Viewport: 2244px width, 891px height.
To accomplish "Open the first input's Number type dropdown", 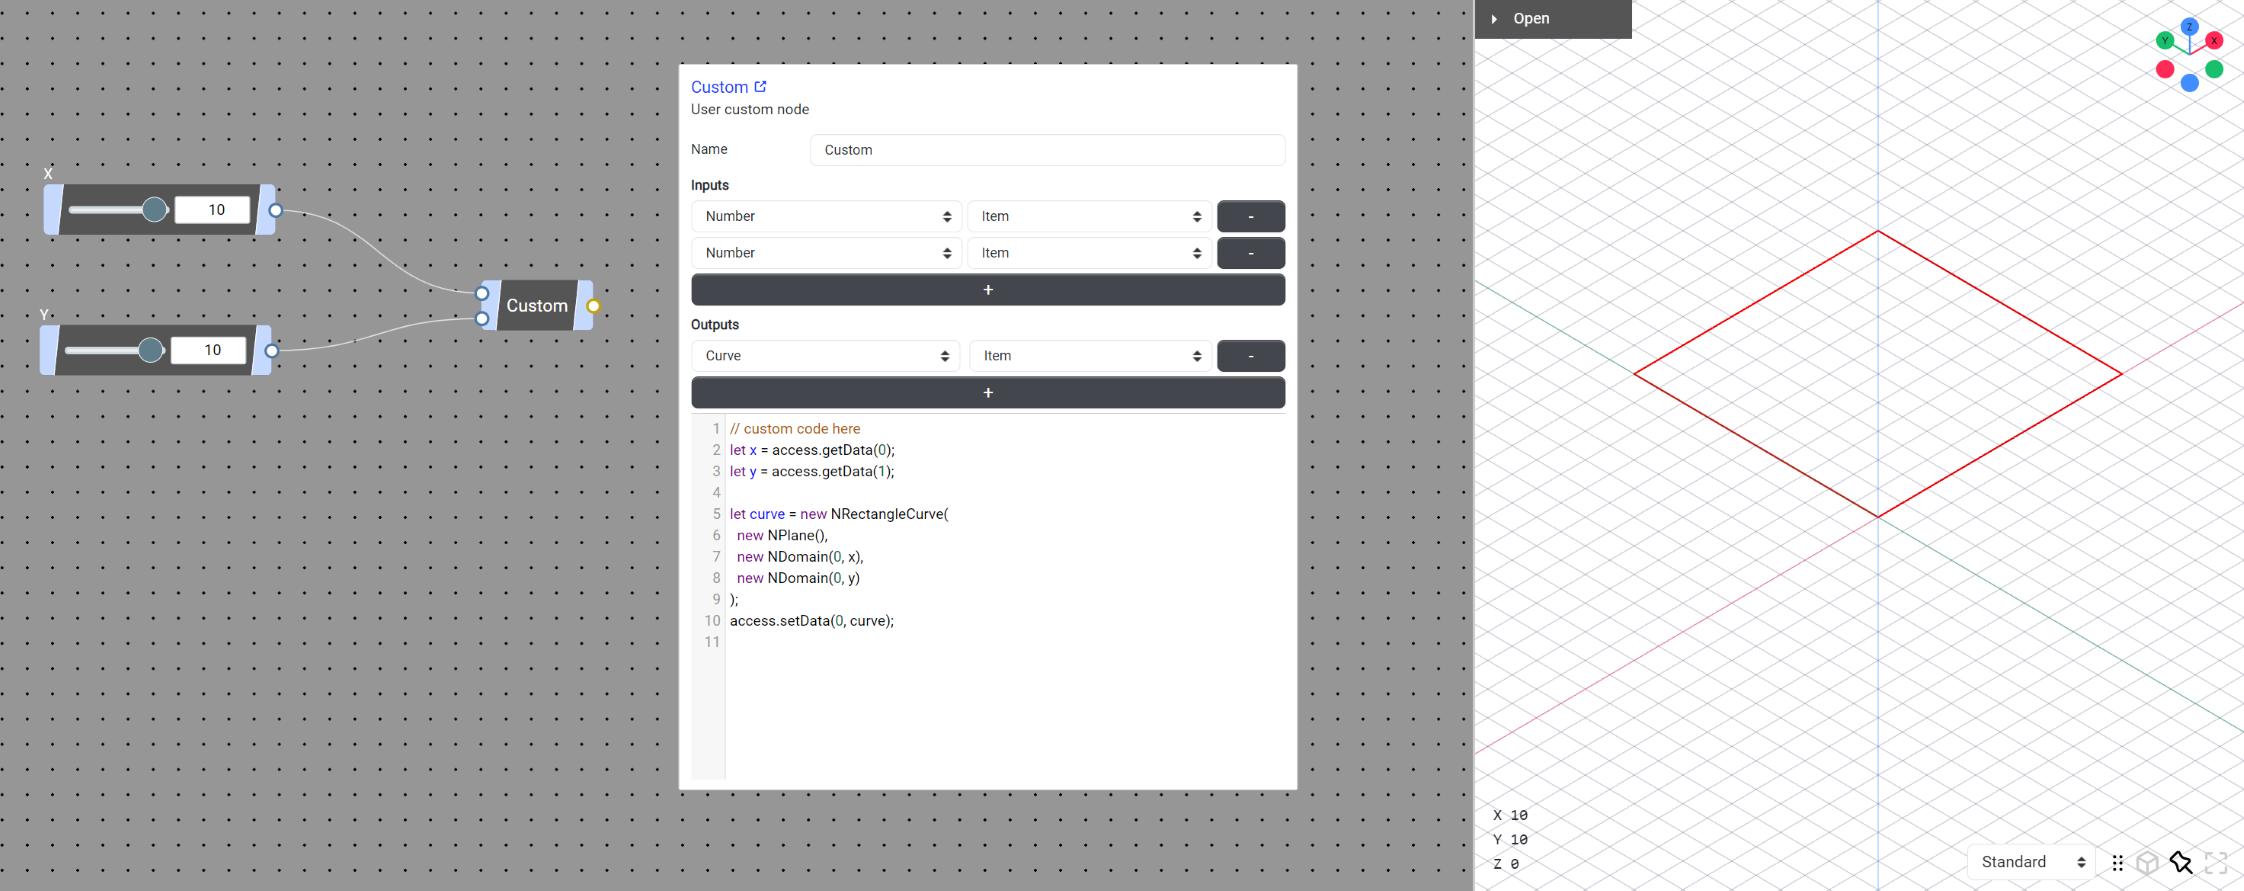I will coord(826,216).
